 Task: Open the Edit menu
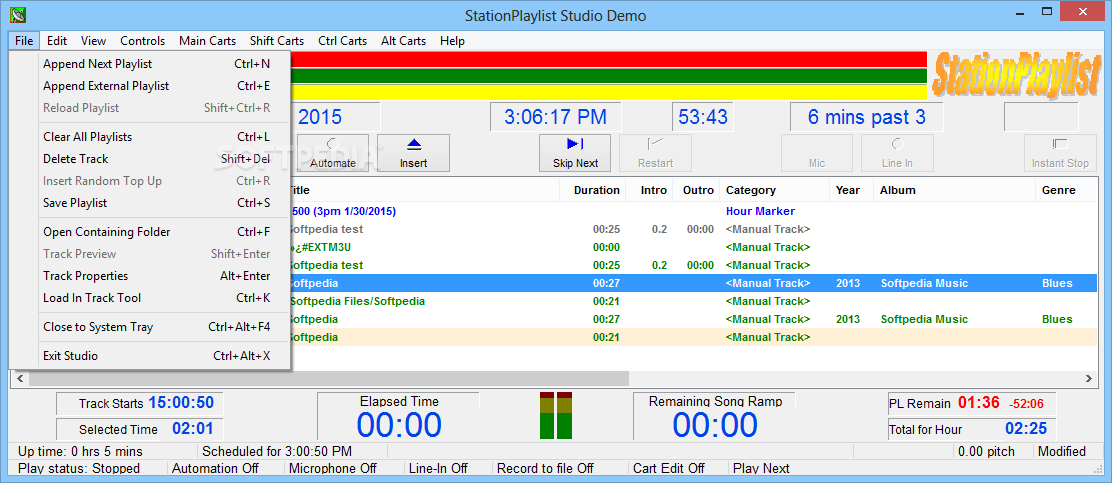[57, 41]
